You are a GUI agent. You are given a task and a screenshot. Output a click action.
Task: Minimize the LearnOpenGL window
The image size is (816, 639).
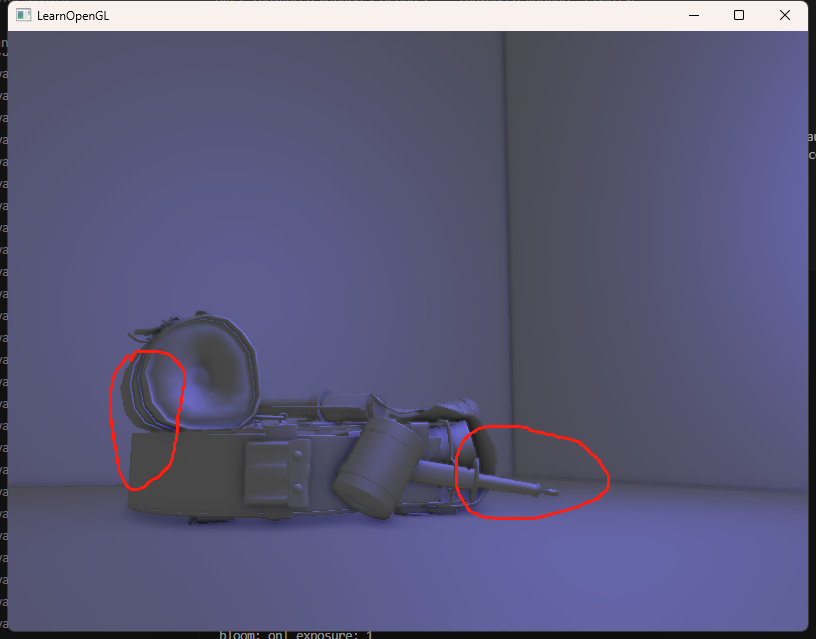[694, 16]
